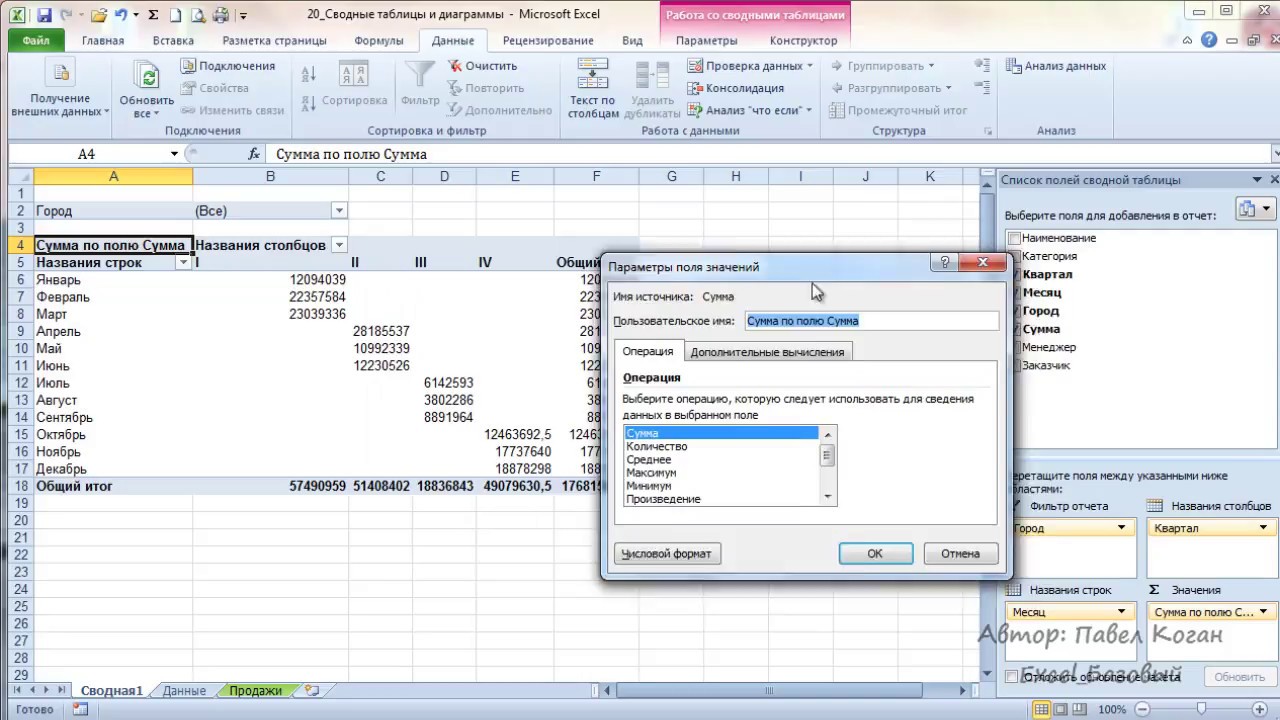Viewport: 1280px width, 720px height.
Task: Open the Город (Все) filter dropdown
Action: 339,211
